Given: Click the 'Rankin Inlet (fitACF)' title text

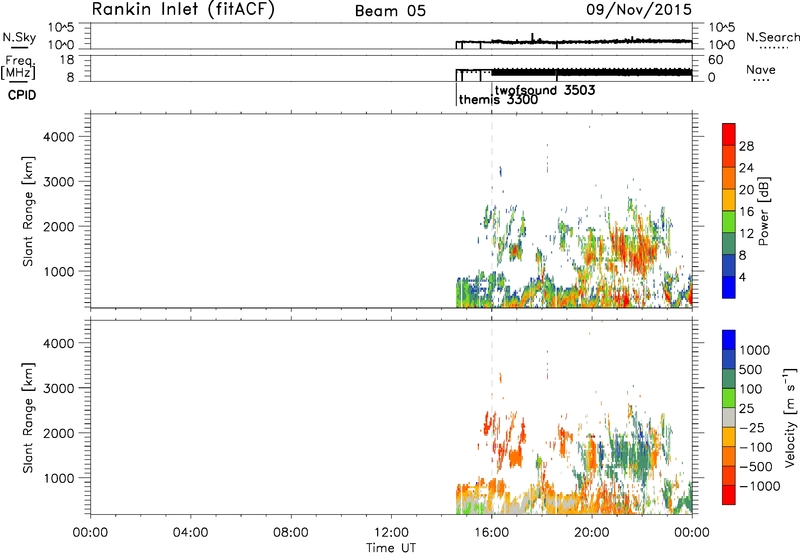Looking at the screenshot, I should click(183, 9).
